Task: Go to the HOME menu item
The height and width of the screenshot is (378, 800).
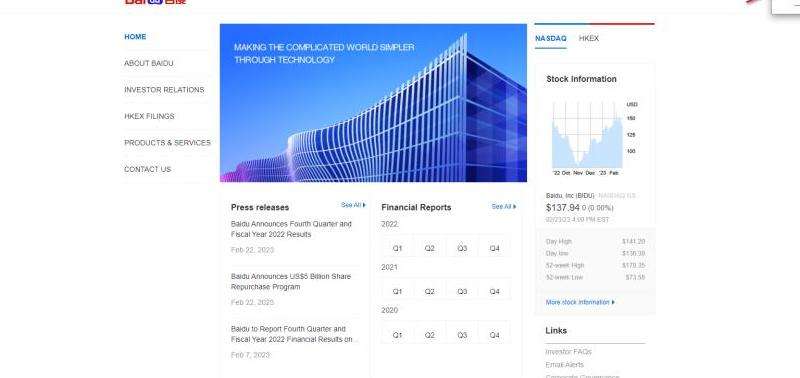Action: (135, 37)
